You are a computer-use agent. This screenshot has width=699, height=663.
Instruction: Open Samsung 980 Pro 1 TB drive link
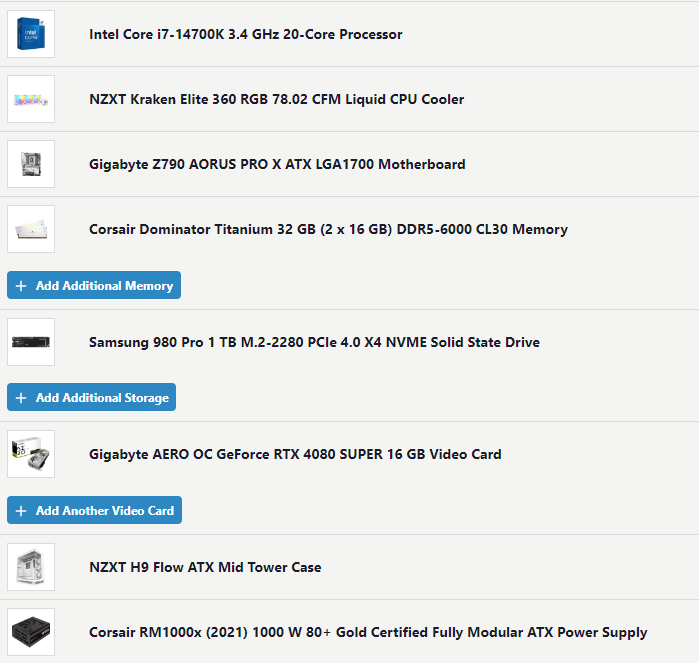(314, 342)
